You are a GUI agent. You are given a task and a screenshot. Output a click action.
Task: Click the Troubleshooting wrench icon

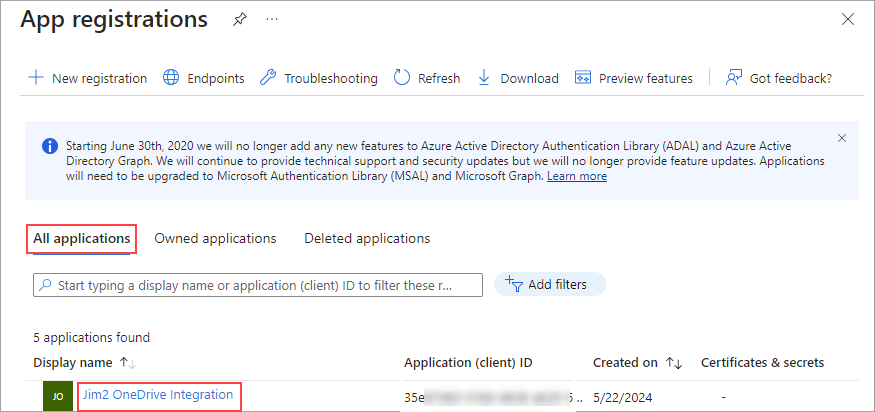pos(267,78)
